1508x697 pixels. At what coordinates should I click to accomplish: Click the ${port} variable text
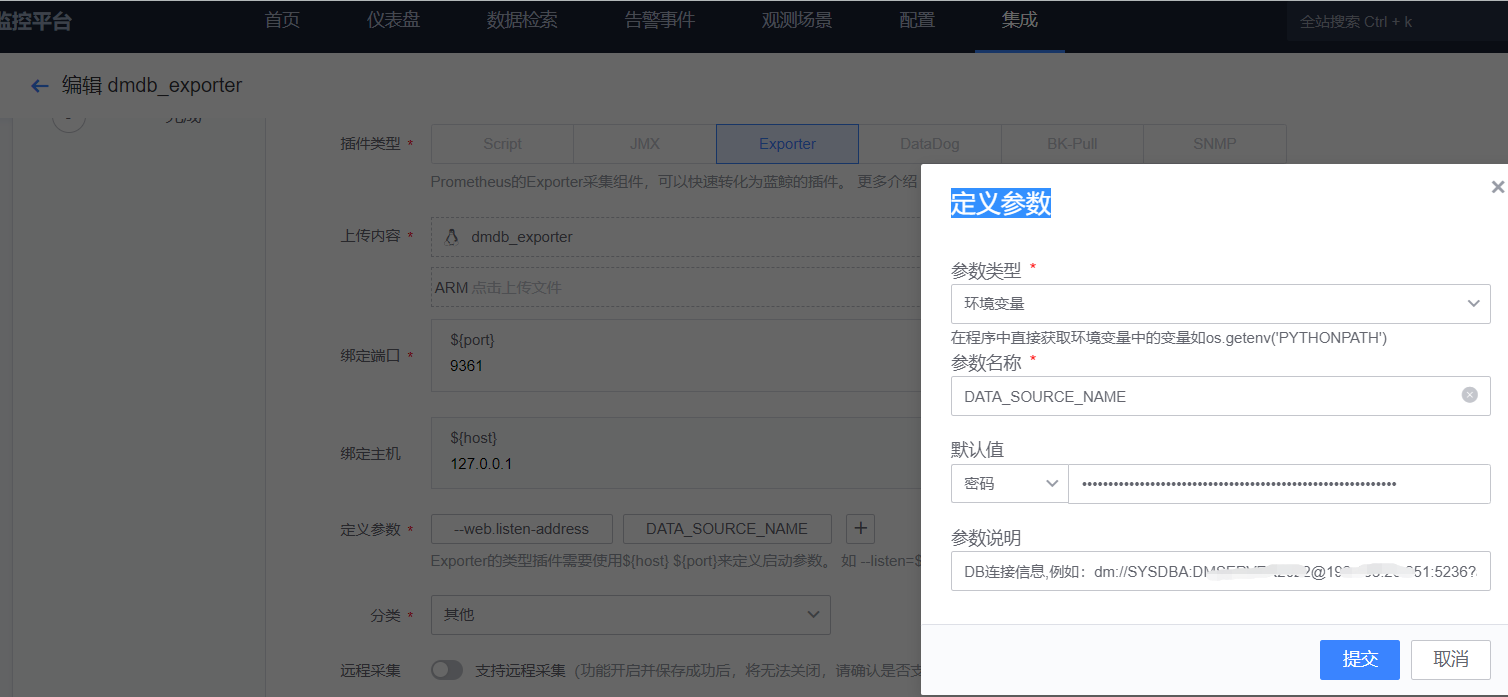pos(473,340)
